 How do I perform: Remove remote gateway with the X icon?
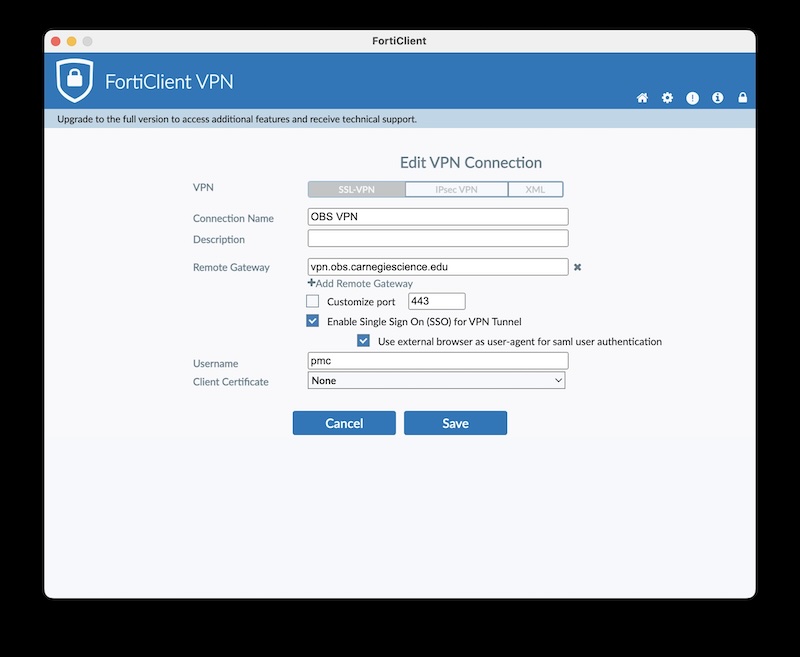pos(578,267)
